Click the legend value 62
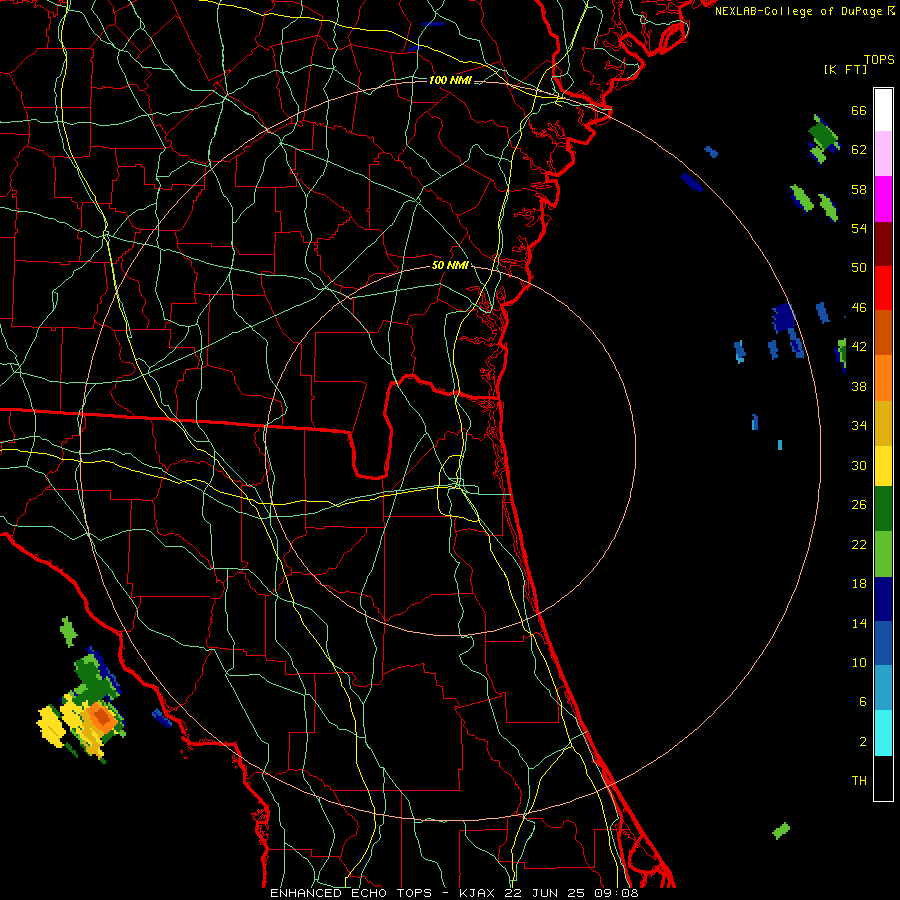This screenshot has width=900, height=900. 859,150
